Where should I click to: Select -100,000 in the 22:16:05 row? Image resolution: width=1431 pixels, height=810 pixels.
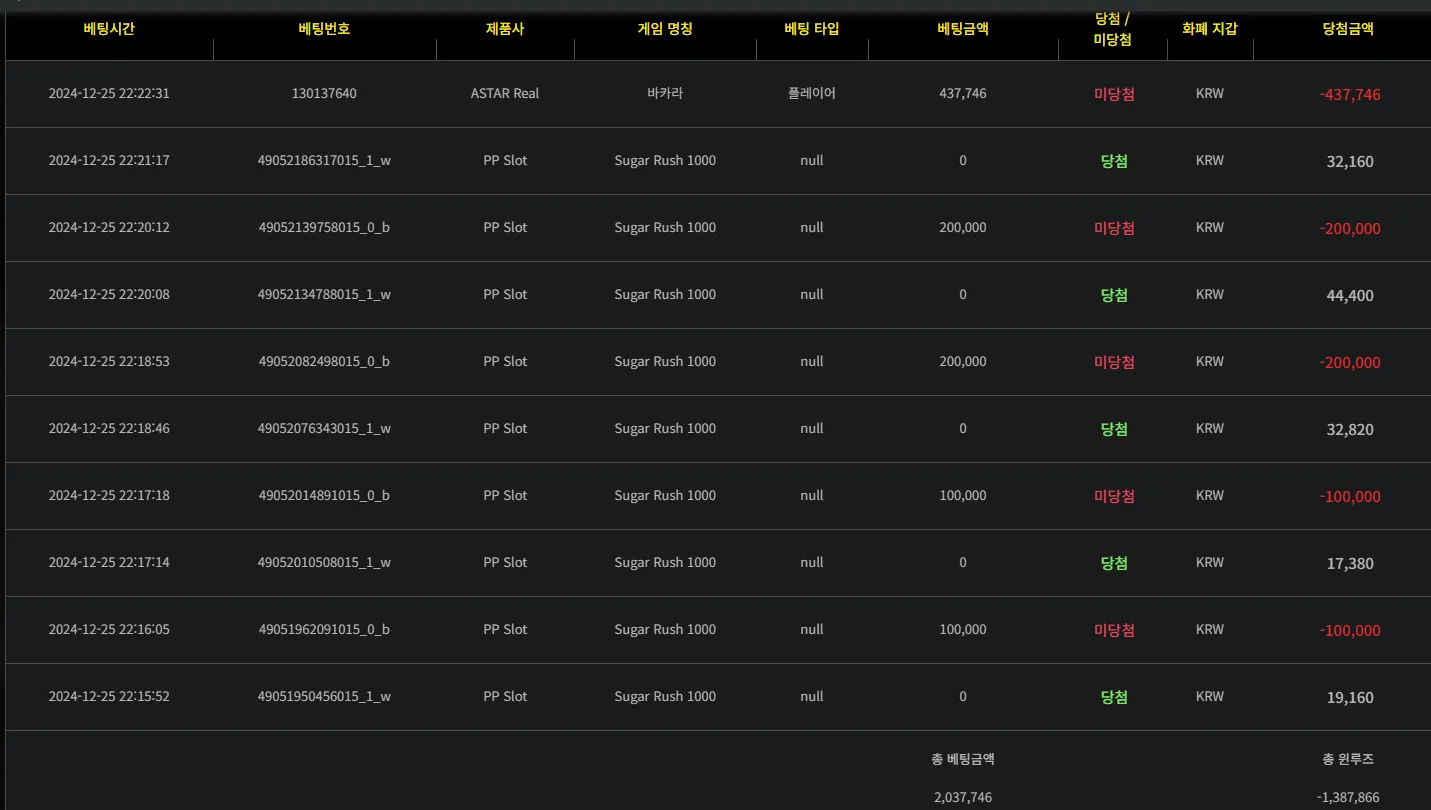(x=1350, y=631)
